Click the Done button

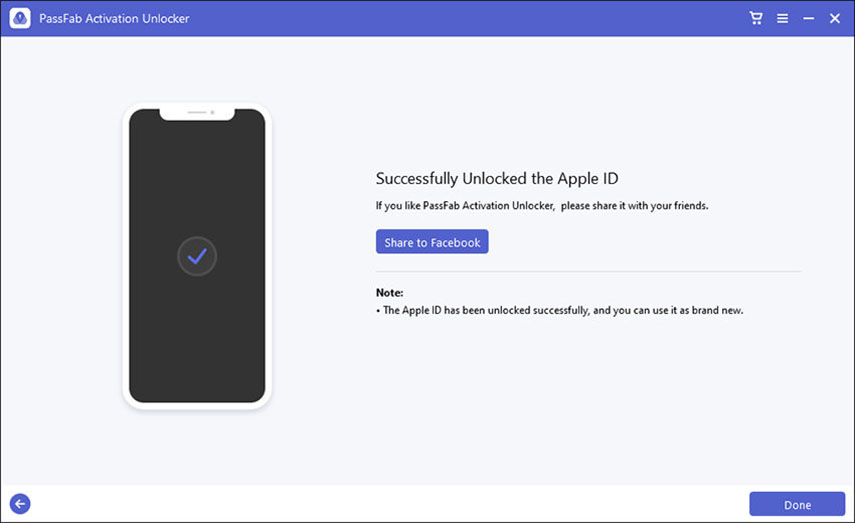click(797, 505)
